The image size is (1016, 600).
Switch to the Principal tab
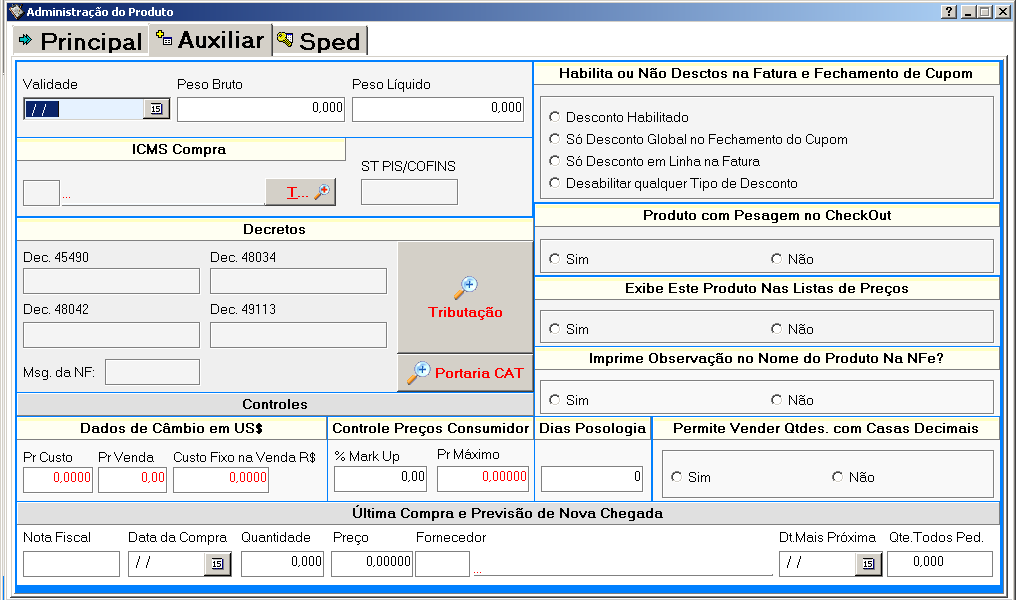[x=81, y=42]
